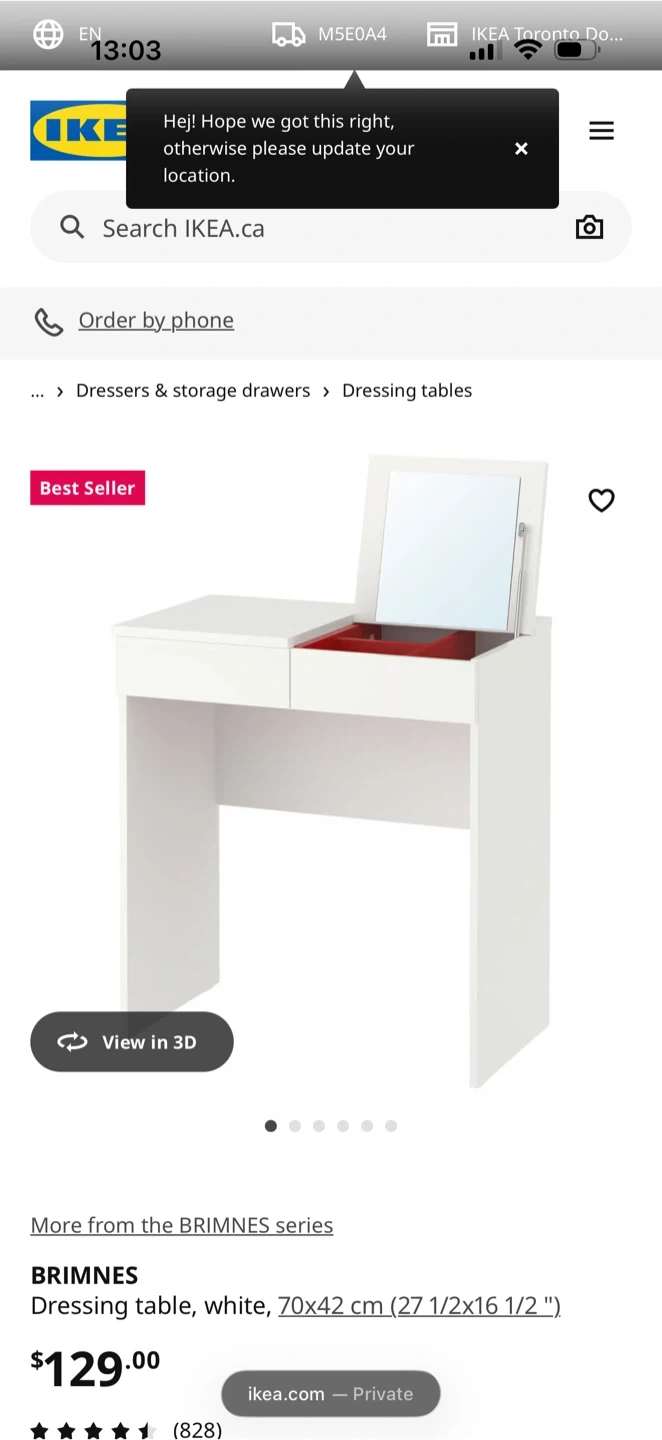
Task: Expand the breadcrumb ellipsis
Action: coord(38,391)
